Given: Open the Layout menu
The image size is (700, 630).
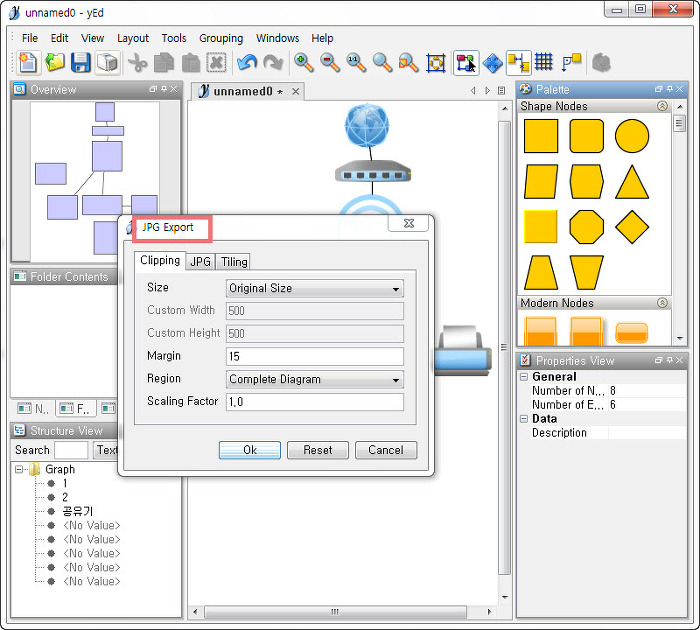Looking at the screenshot, I should click(133, 38).
